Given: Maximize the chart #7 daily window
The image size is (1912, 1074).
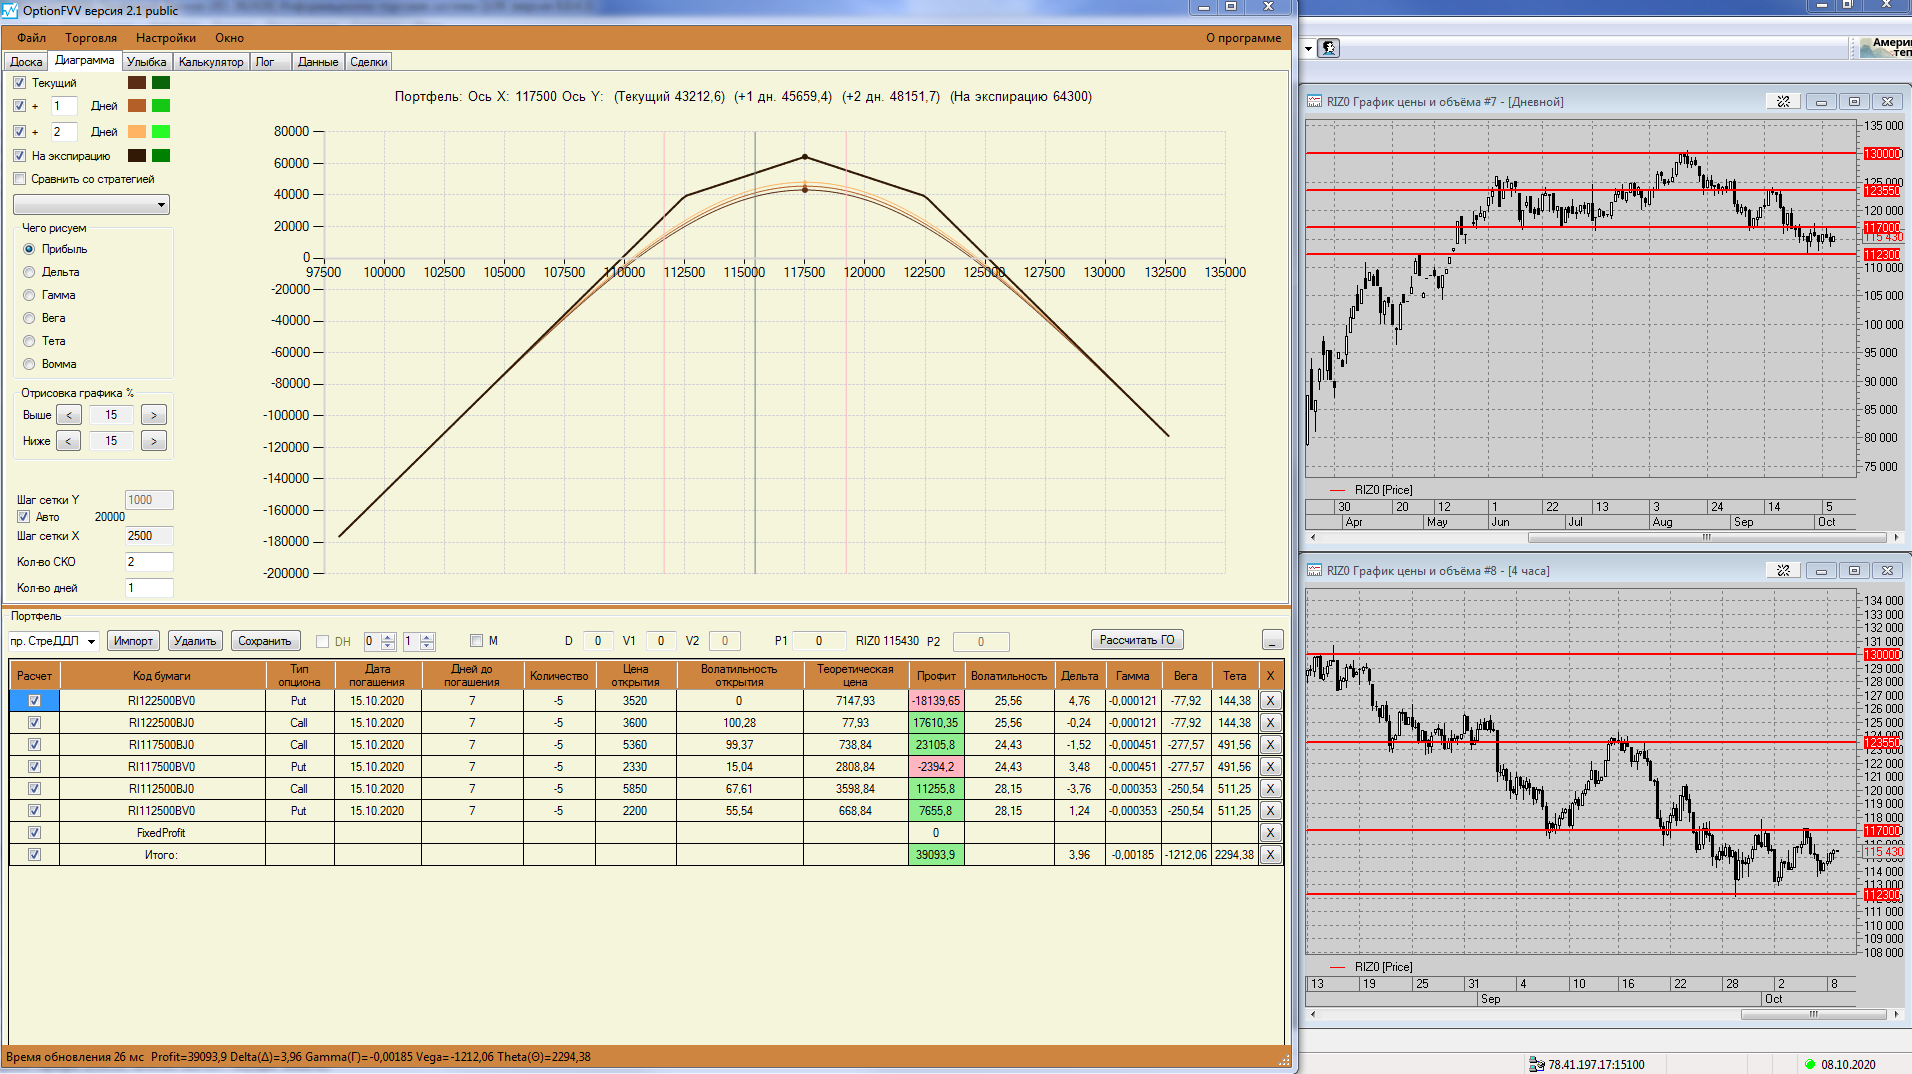Looking at the screenshot, I should 1854,101.
